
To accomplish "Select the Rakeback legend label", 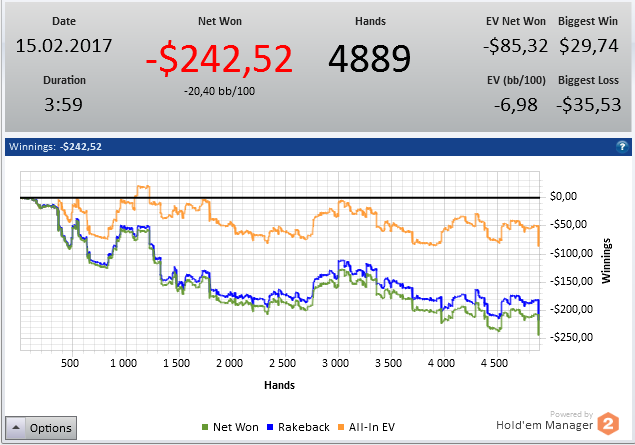I will [304, 427].
